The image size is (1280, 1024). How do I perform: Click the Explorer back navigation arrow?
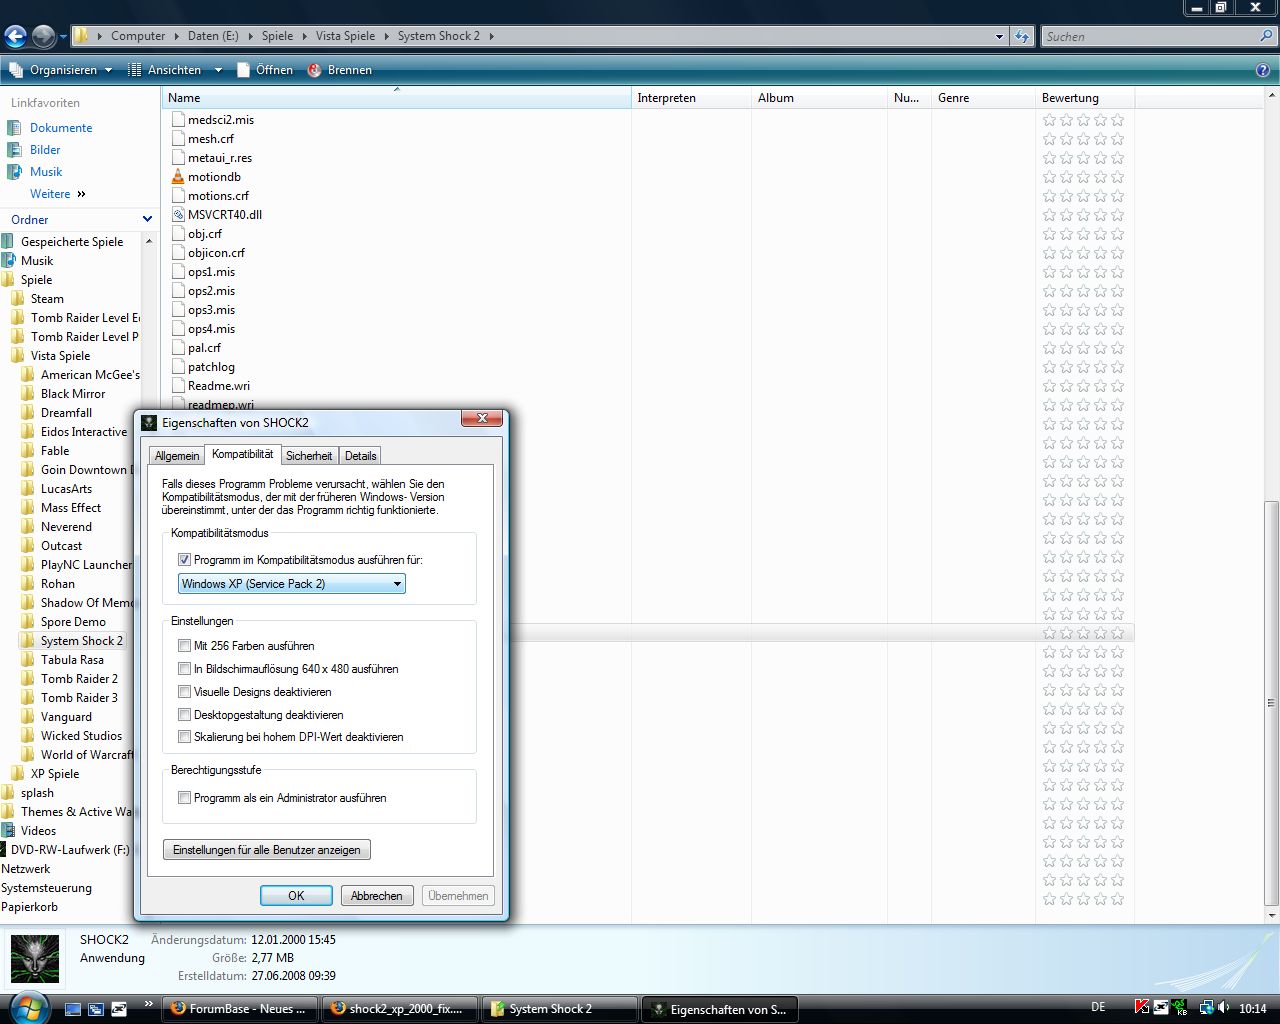pos(15,37)
